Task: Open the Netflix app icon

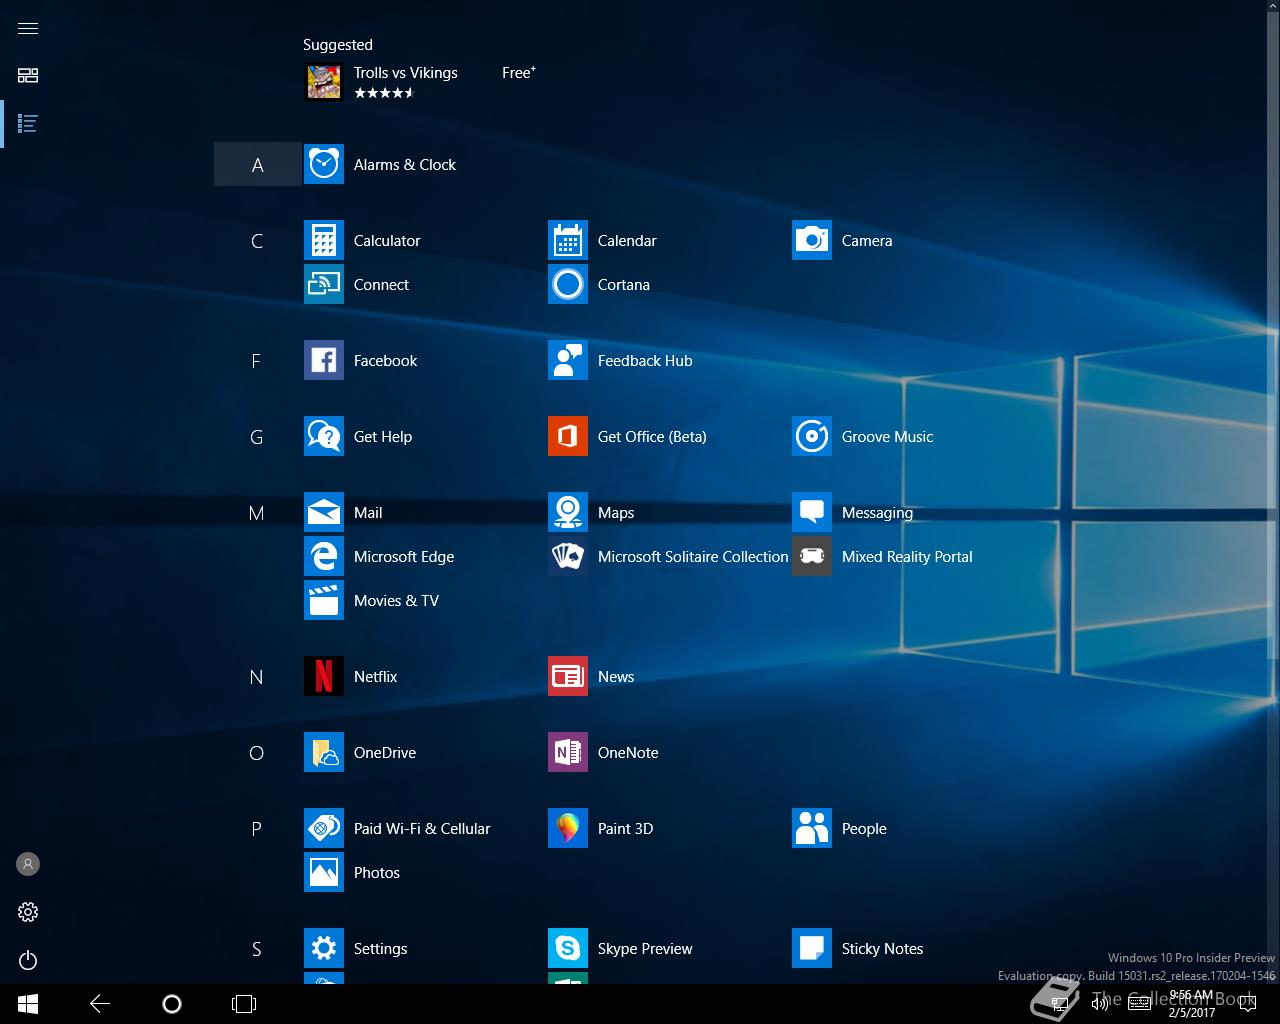Action: click(x=324, y=676)
